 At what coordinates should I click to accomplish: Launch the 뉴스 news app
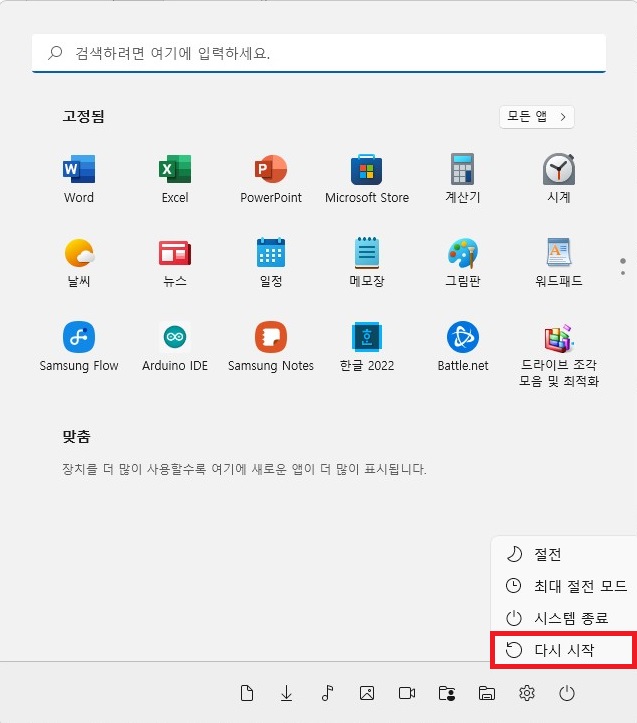pos(175,262)
